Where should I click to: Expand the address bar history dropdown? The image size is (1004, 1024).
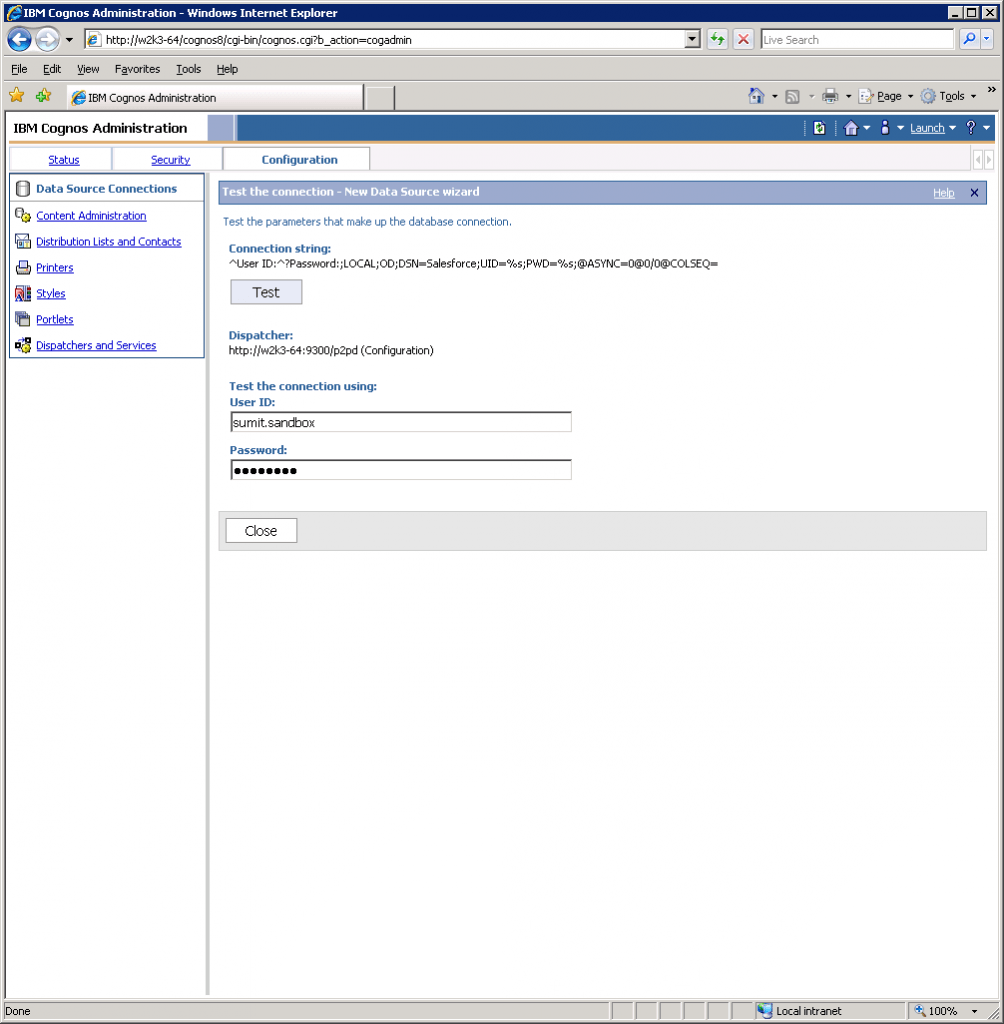[692, 40]
